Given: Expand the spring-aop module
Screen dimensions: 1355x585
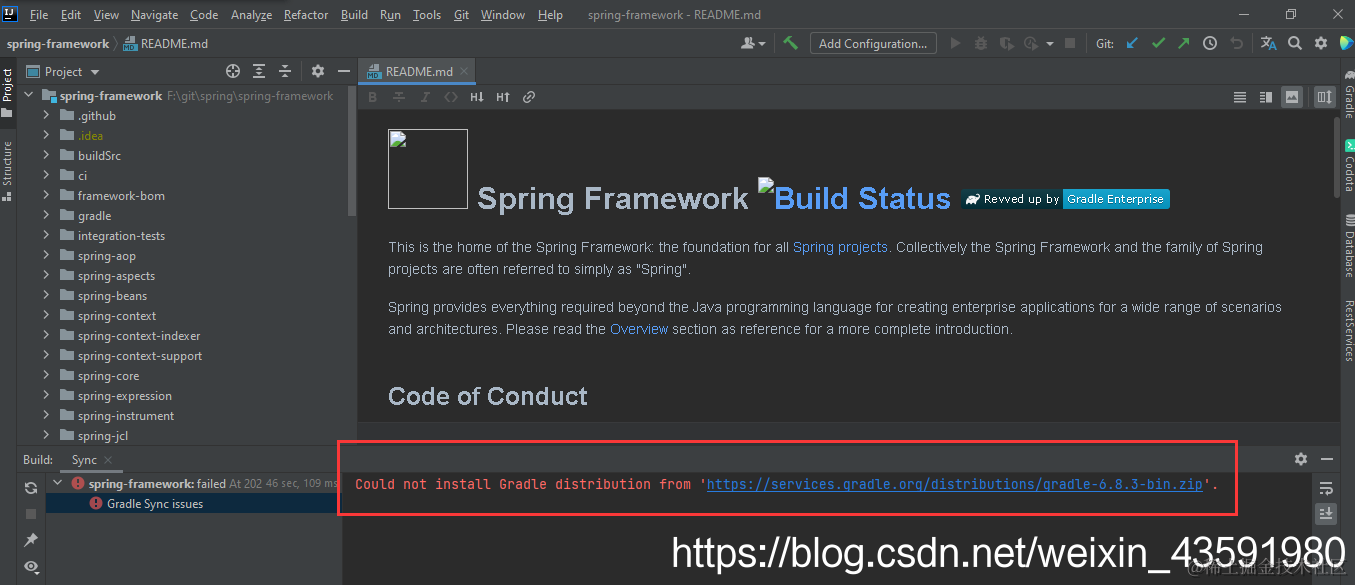Looking at the screenshot, I should click(x=46, y=256).
